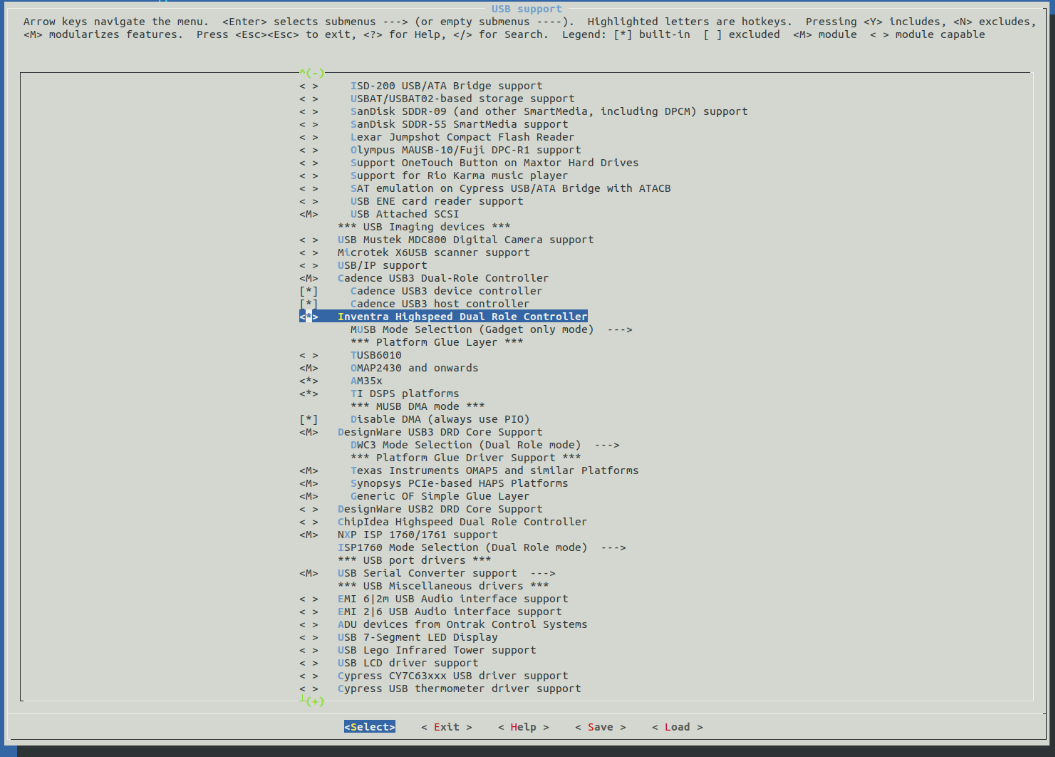Image resolution: width=1055 pixels, height=757 pixels.
Task: Open DWC3 Mode Selection submenu
Action: pos(484,445)
